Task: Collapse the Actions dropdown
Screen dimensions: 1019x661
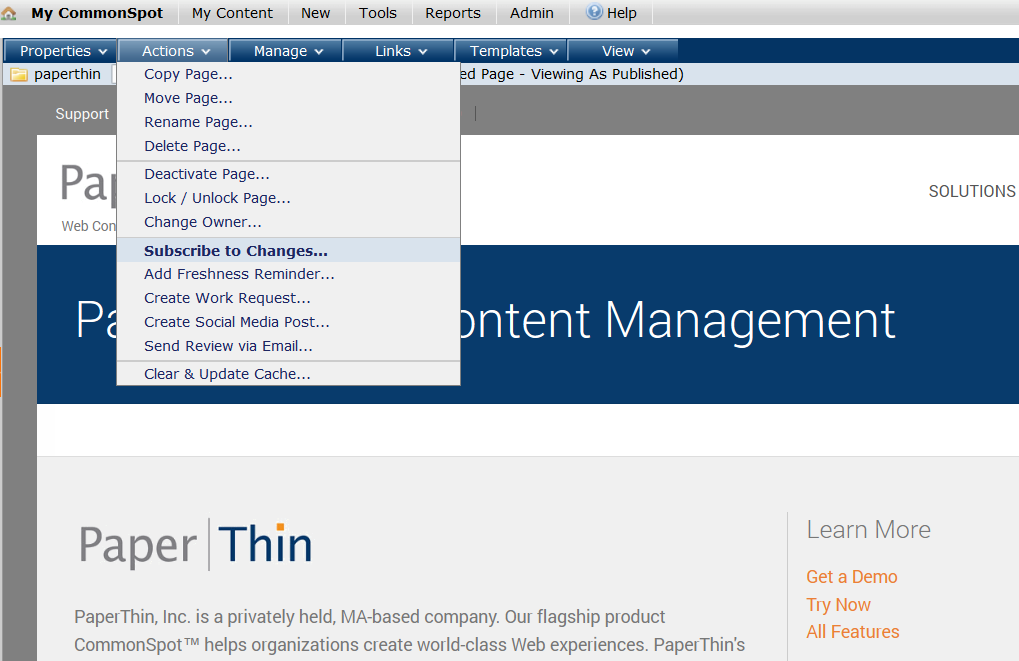Action: 174,51
